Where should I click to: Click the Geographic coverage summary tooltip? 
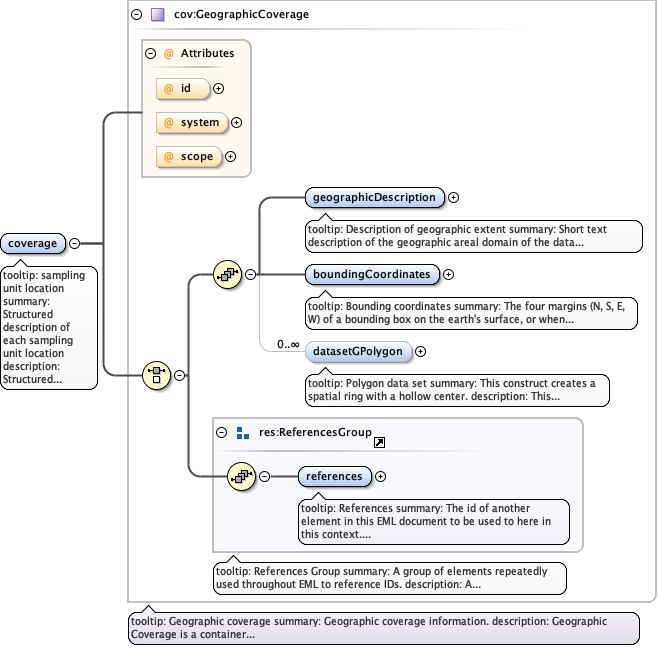click(x=383, y=627)
